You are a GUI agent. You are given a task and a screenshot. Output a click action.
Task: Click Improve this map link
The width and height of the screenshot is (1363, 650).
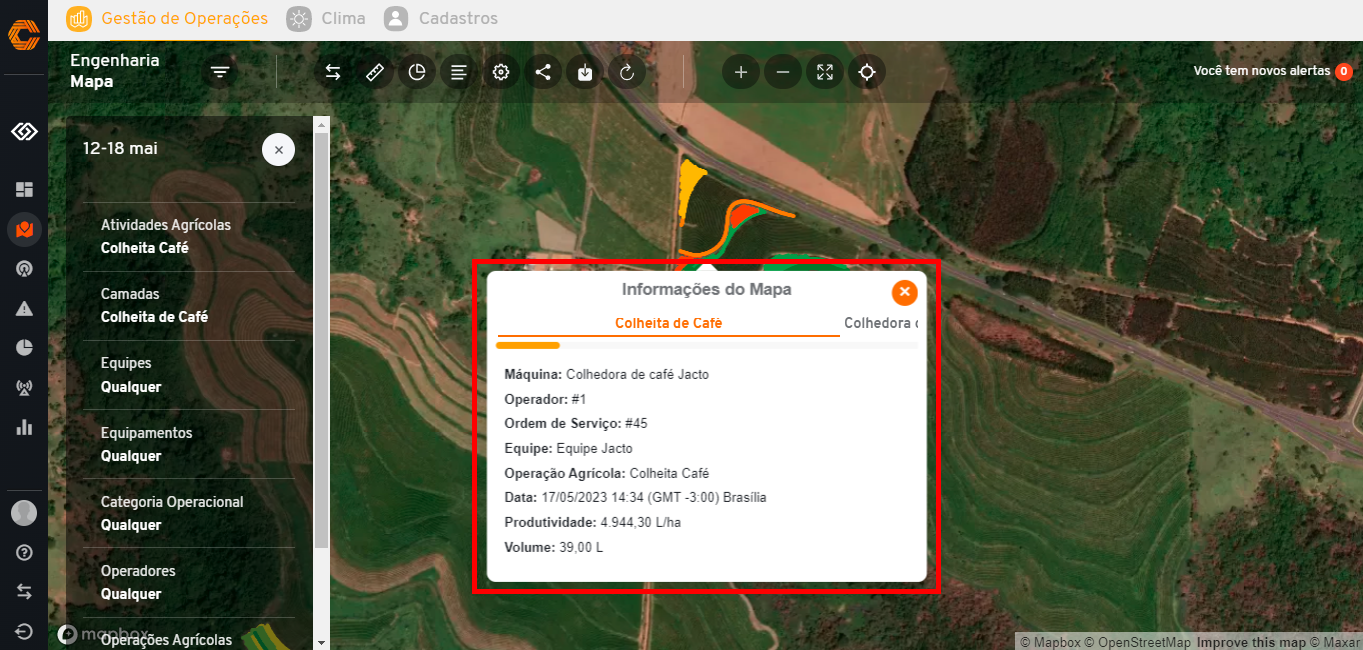(1251, 642)
